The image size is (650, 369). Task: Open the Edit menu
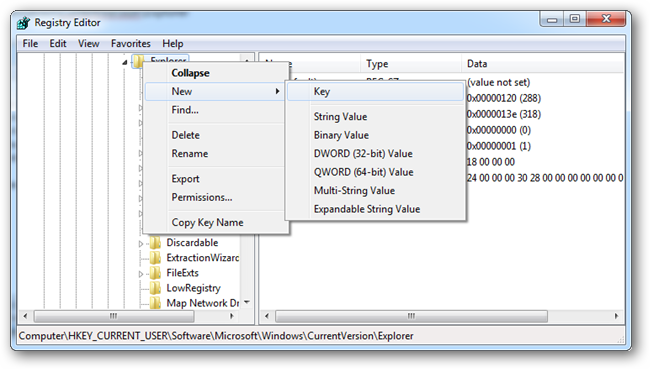58,44
